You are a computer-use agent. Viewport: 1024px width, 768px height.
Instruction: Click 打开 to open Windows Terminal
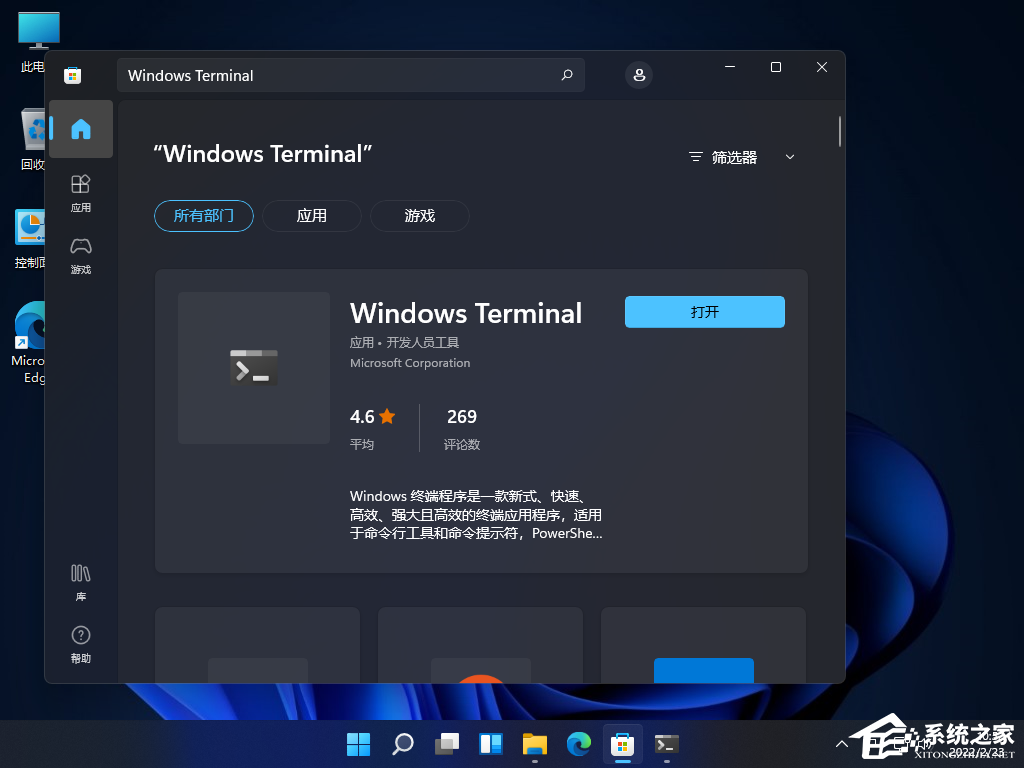click(x=704, y=311)
